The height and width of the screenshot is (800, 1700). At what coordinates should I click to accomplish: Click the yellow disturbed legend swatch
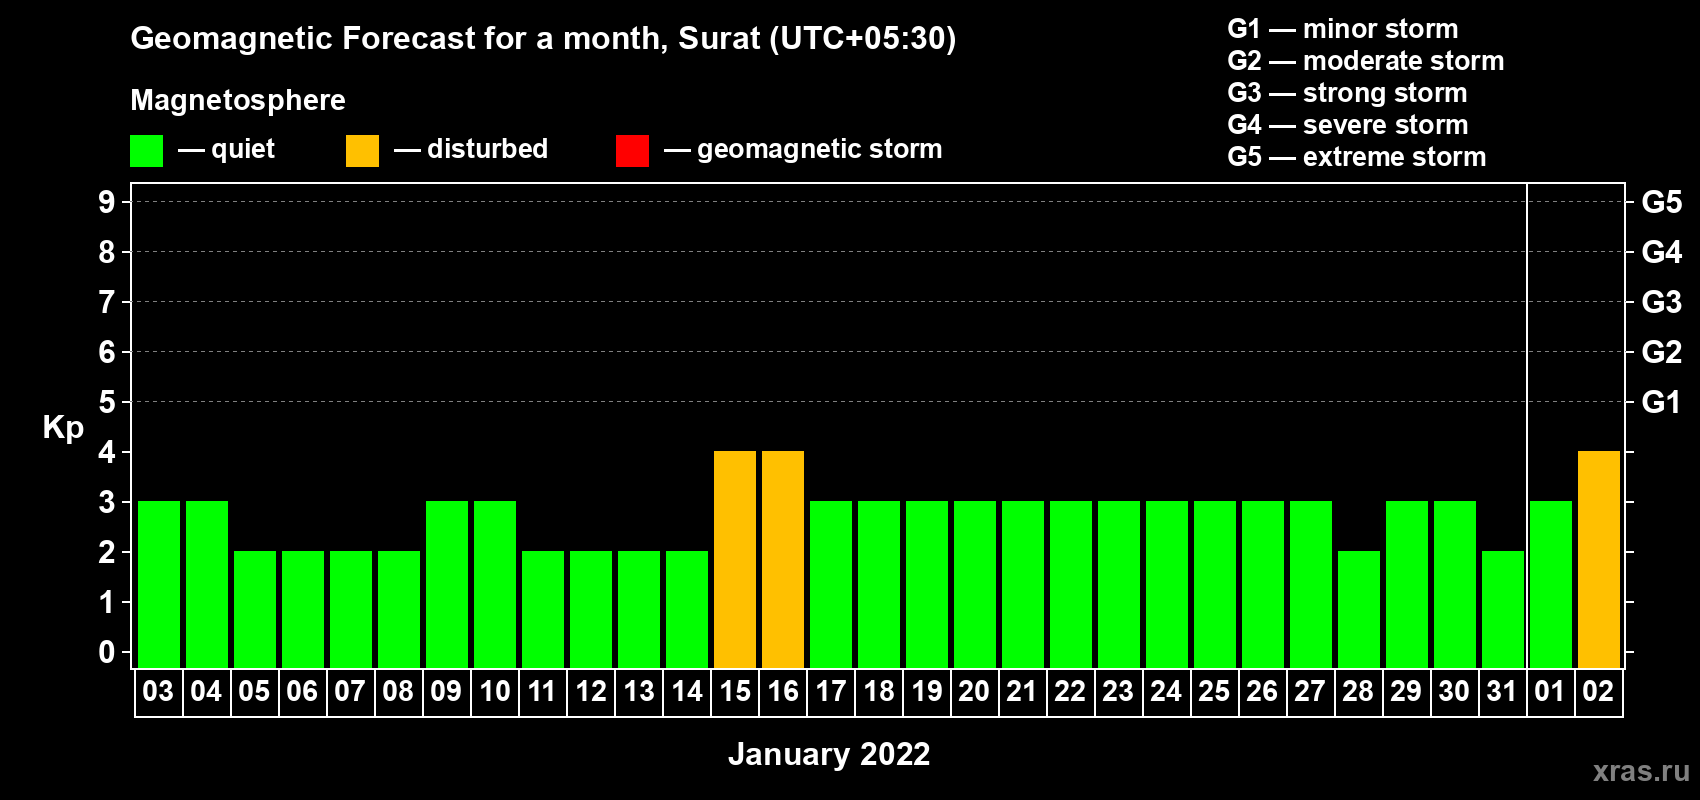(x=363, y=151)
